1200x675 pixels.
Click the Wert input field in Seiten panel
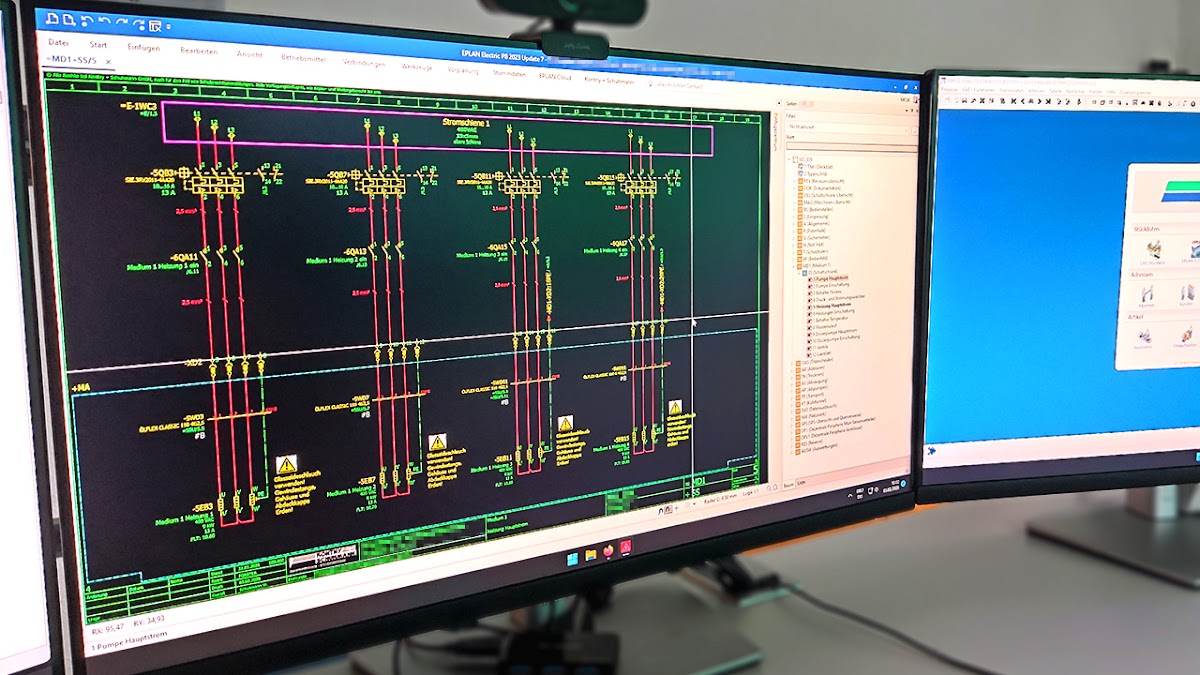pyautogui.click(x=852, y=146)
